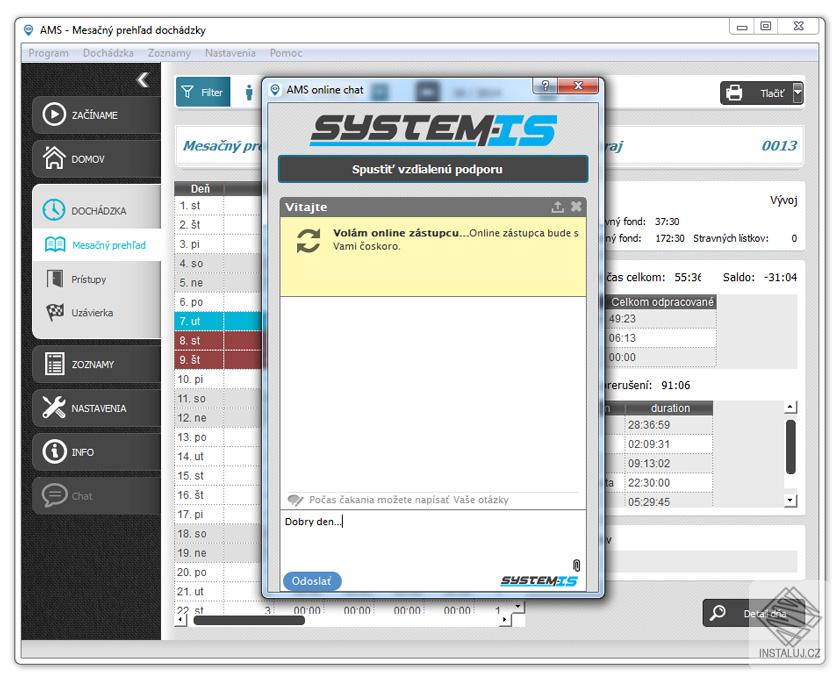The image size is (840, 680).
Task: Open the ZAČÍNAME section
Action: click(96, 115)
